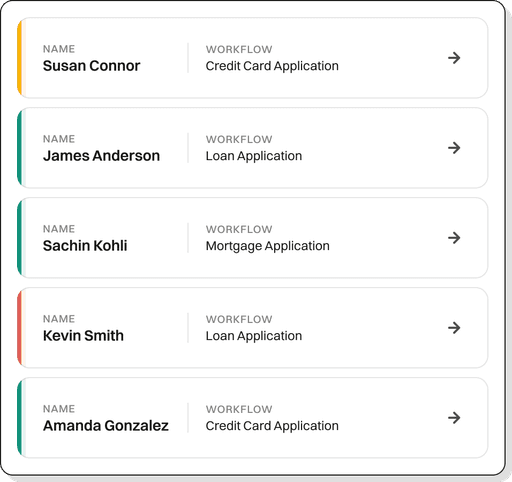This screenshot has width=512, height=482.
Task: Click the arrow on Amanda Gonzalez's card
Action: point(454,418)
